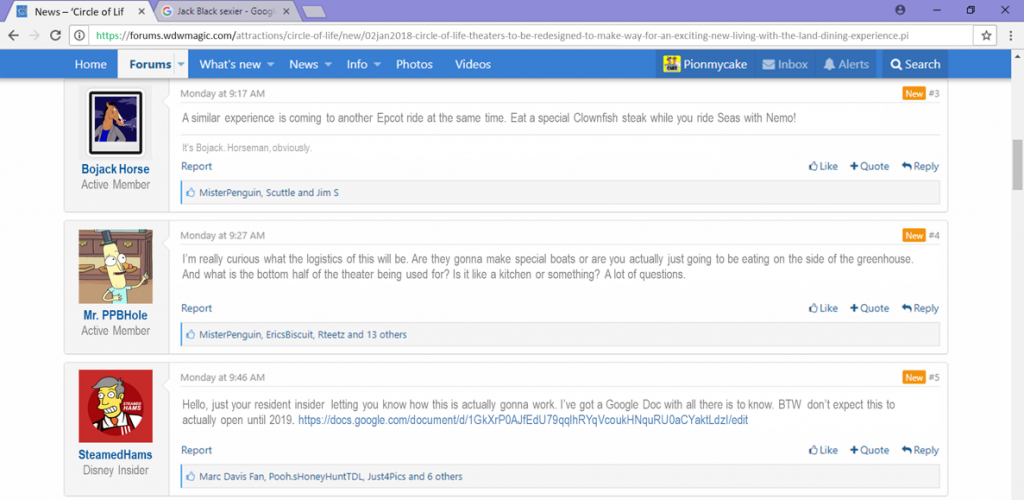Show the '6 others' who liked post #5

(444, 477)
